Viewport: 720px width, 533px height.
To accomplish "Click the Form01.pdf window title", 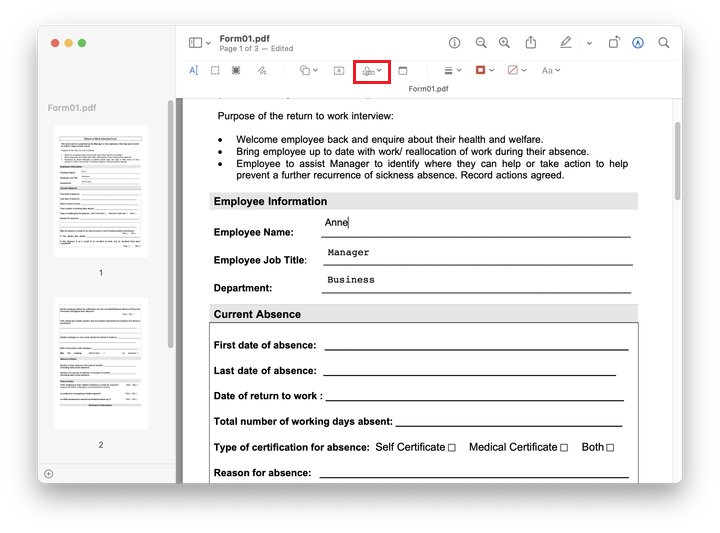I will click(244, 39).
